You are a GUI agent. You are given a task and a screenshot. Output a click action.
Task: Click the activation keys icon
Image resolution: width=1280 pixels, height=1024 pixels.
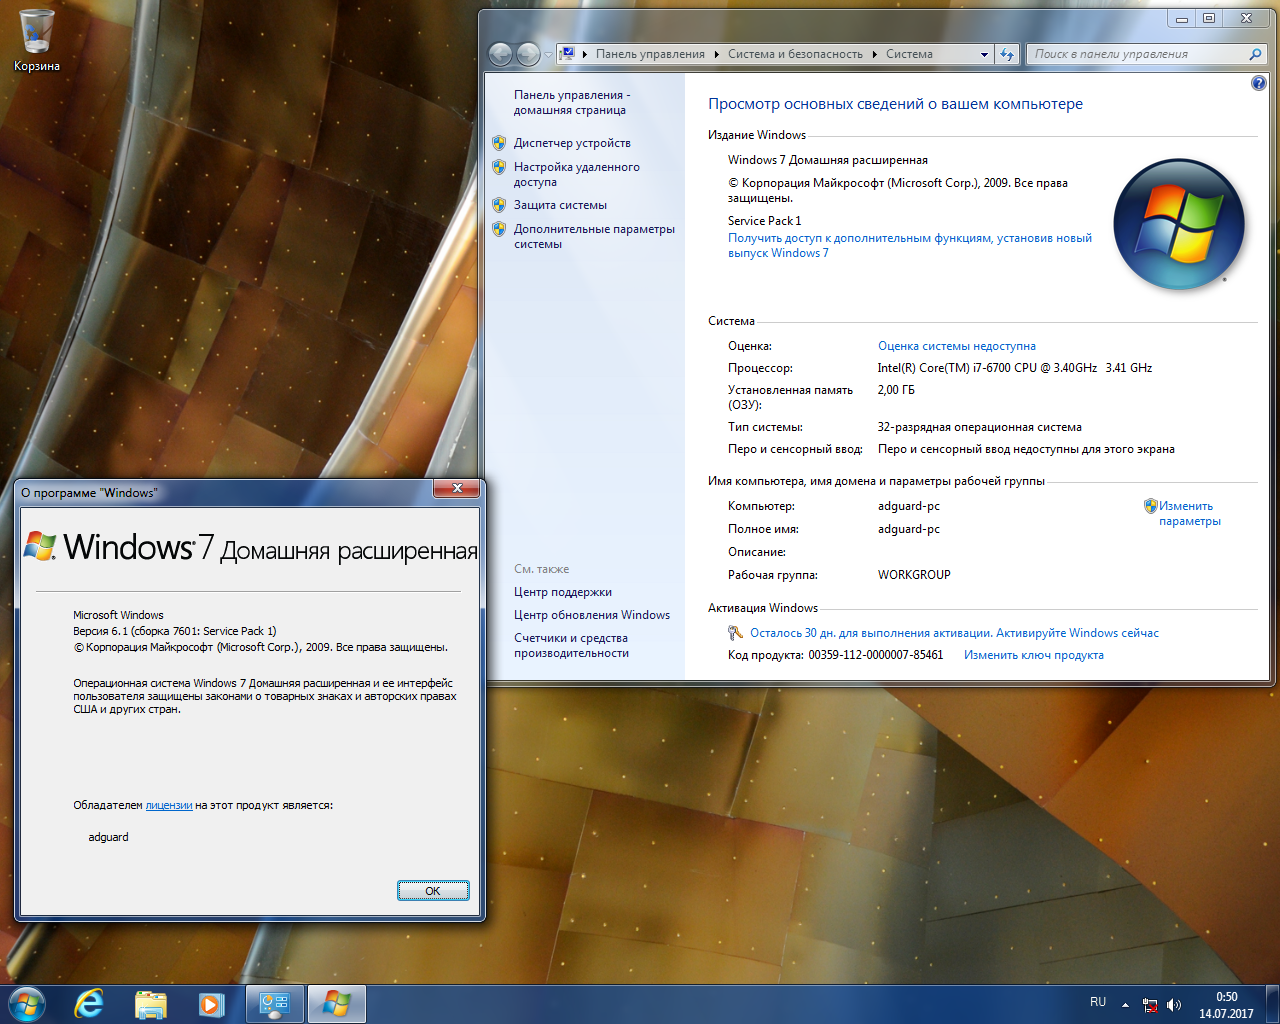coord(735,632)
